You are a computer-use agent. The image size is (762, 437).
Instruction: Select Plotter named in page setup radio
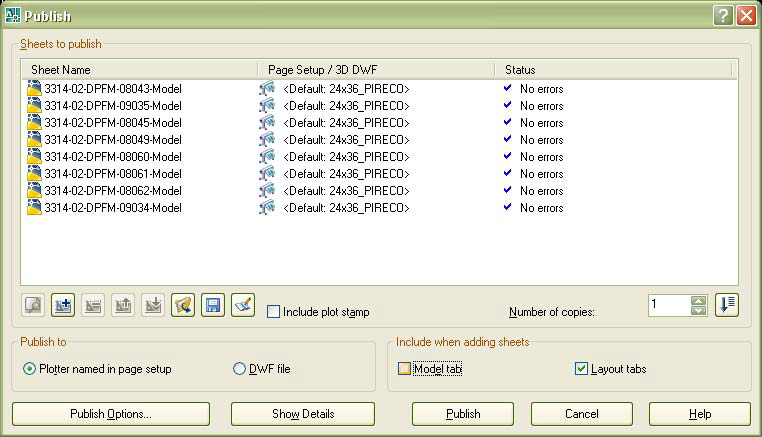29,369
